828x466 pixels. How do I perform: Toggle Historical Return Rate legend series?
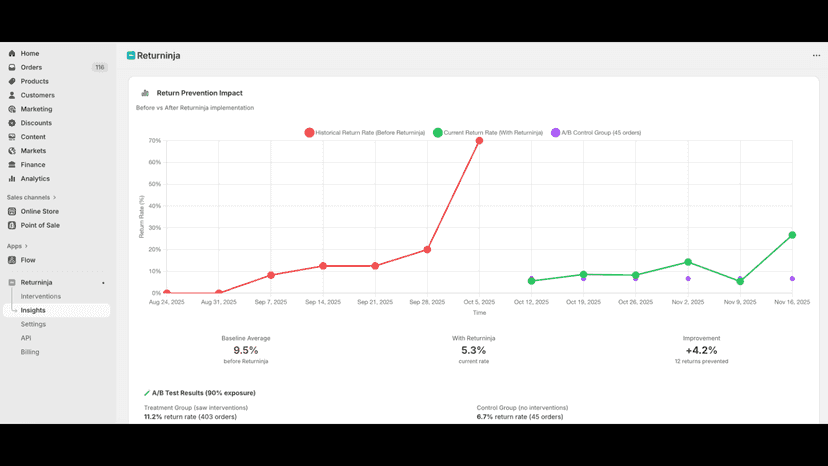click(x=365, y=133)
